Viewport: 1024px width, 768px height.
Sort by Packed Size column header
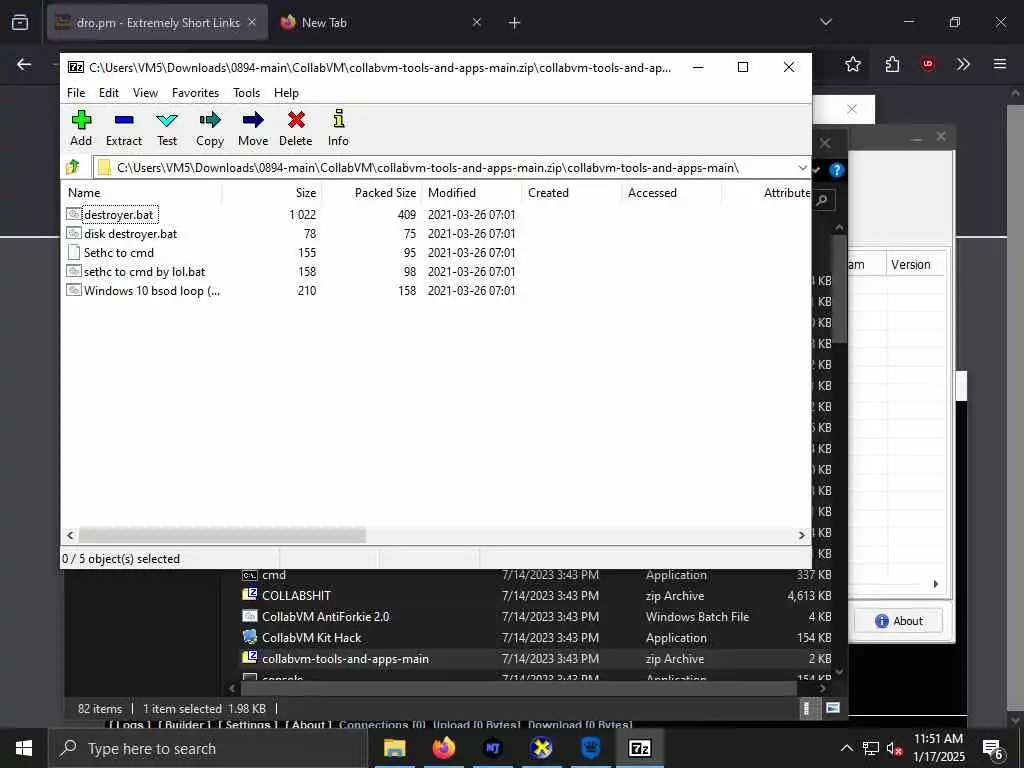(371, 193)
